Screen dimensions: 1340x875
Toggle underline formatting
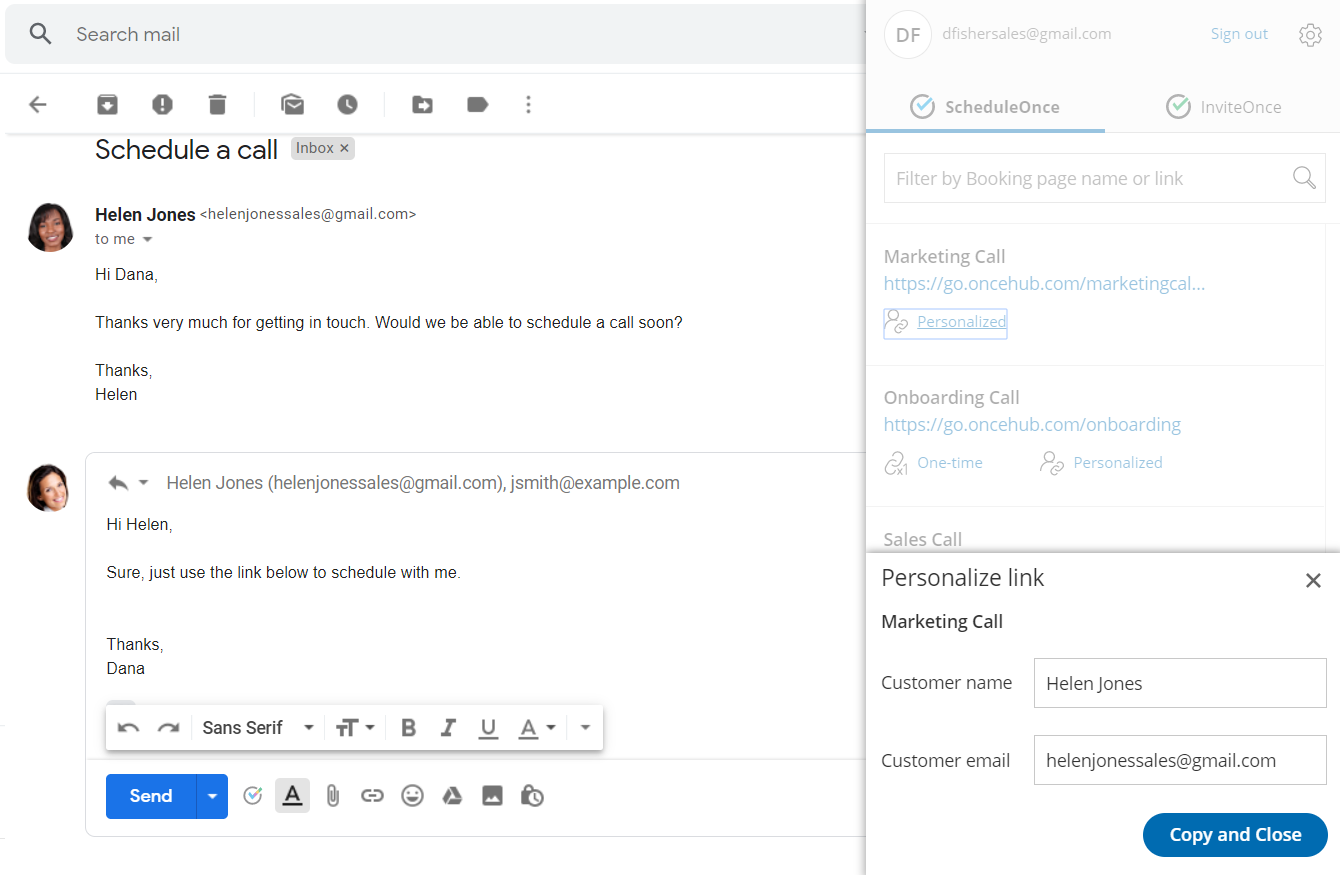[x=488, y=728]
